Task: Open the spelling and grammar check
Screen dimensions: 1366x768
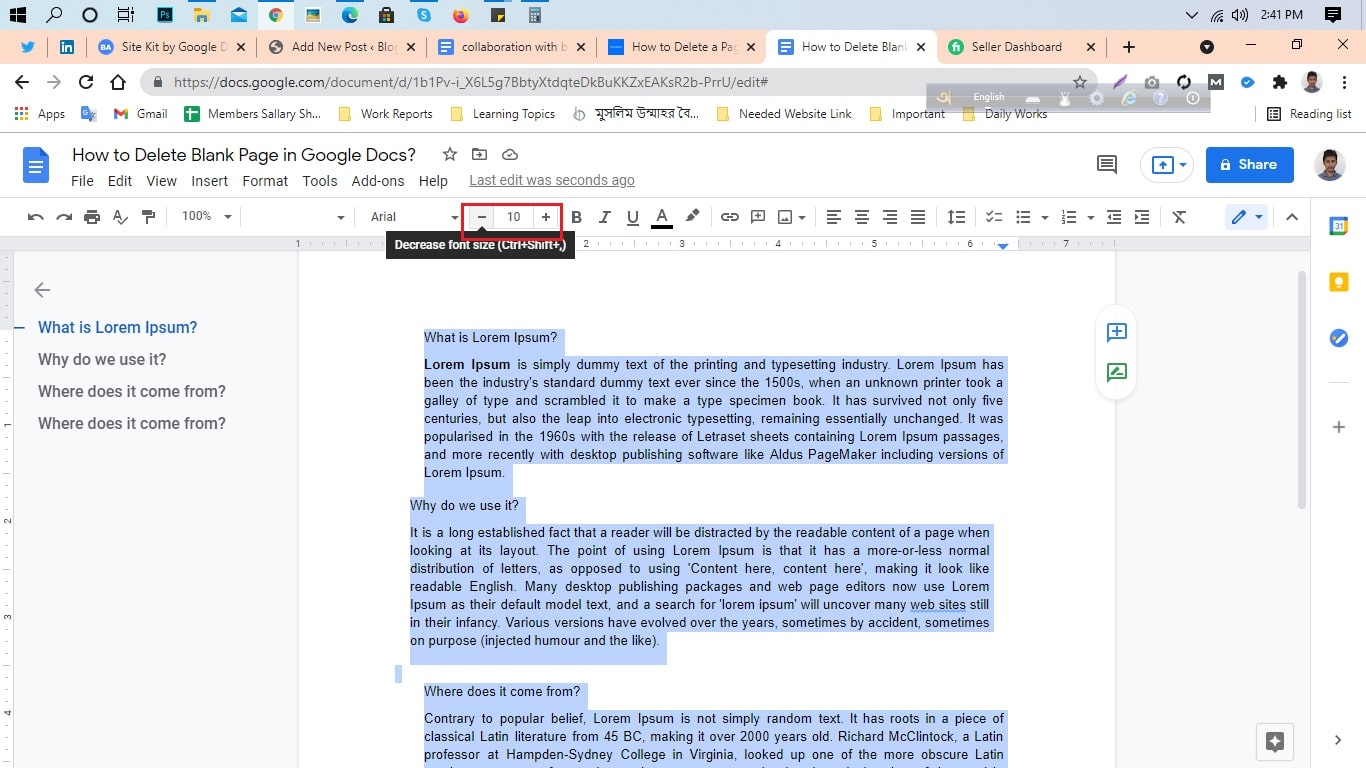Action: pos(119,216)
